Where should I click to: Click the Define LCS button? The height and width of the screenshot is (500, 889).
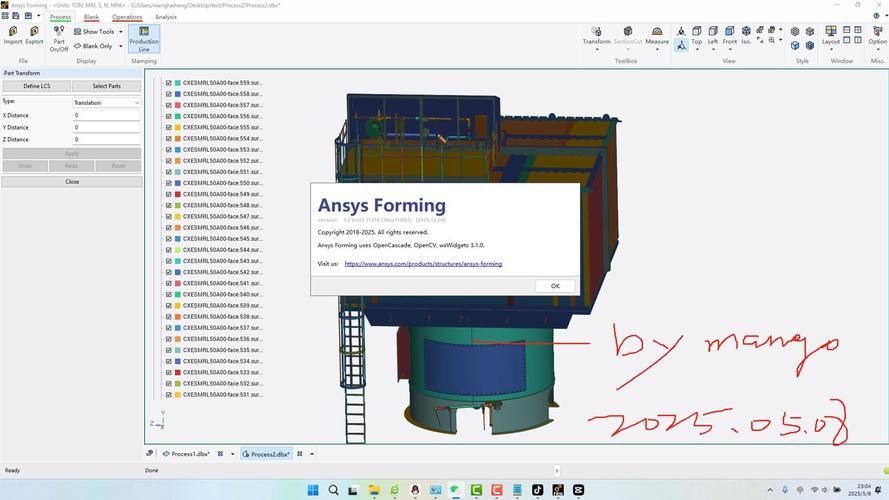(x=37, y=86)
